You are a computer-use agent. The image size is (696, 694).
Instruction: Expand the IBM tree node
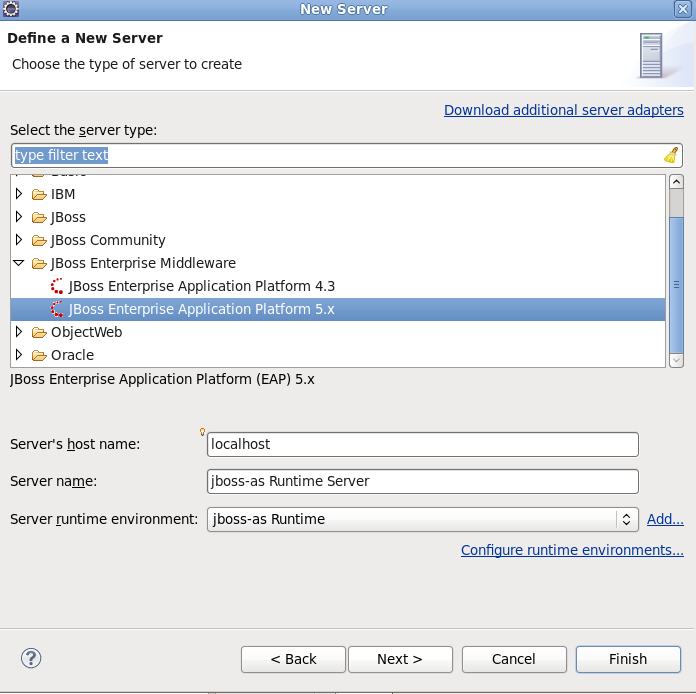pos(19,194)
